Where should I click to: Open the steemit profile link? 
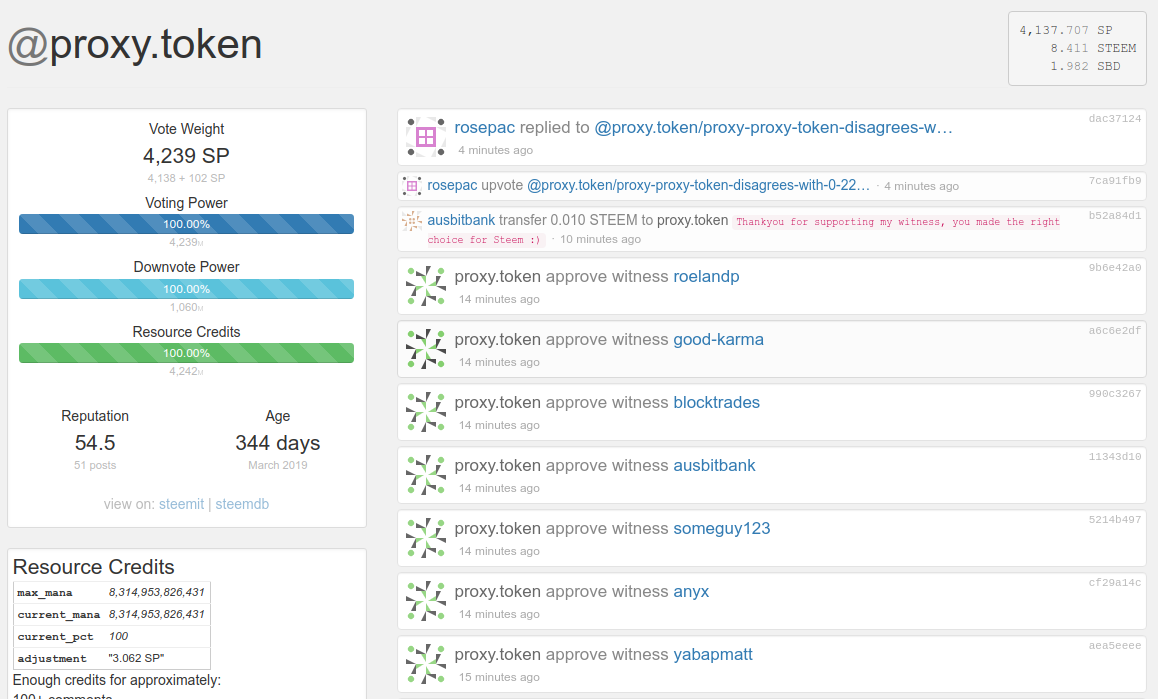click(181, 504)
